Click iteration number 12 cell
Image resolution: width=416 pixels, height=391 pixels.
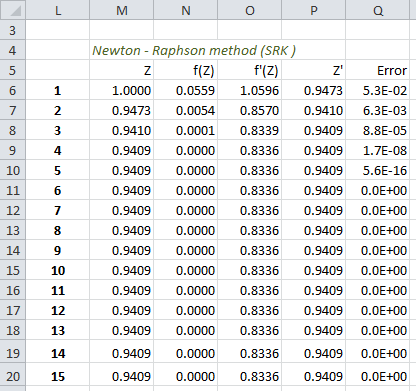(x=58, y=310)
